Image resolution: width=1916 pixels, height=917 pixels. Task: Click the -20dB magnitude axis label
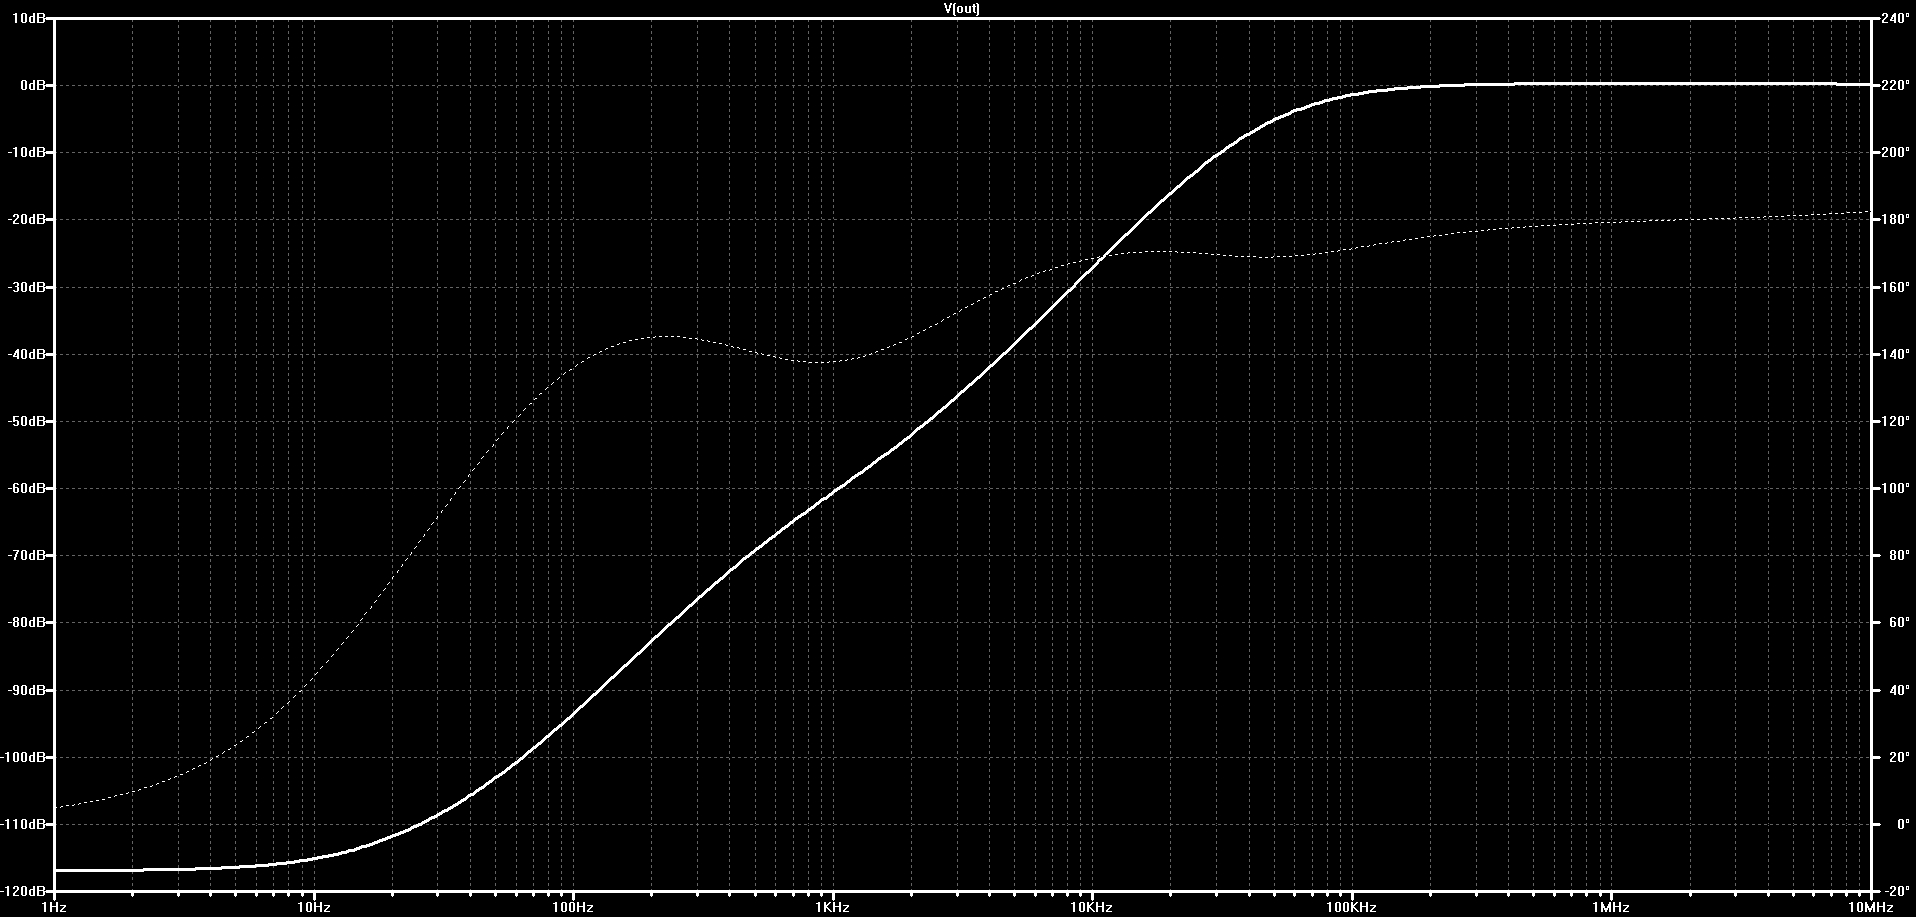click(28, 220)
